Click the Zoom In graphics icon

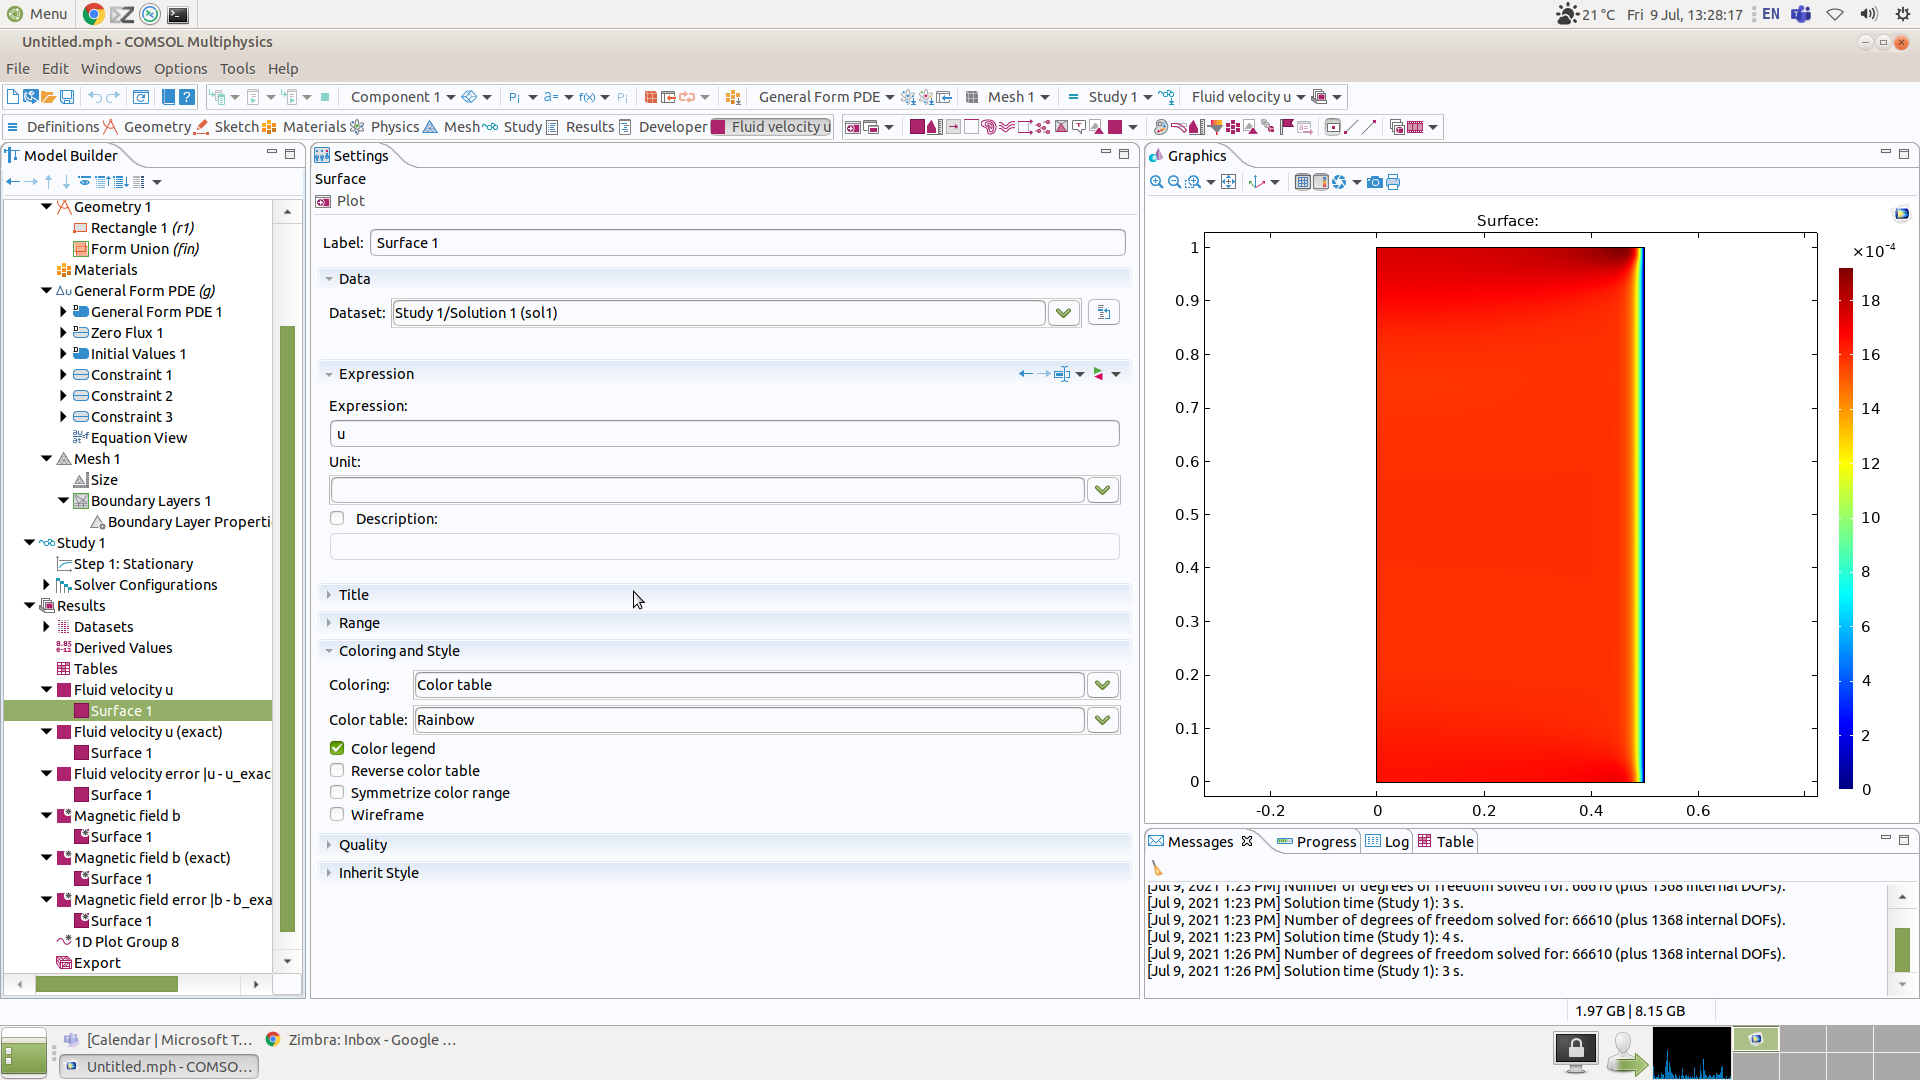click(x=1156, y=182)
